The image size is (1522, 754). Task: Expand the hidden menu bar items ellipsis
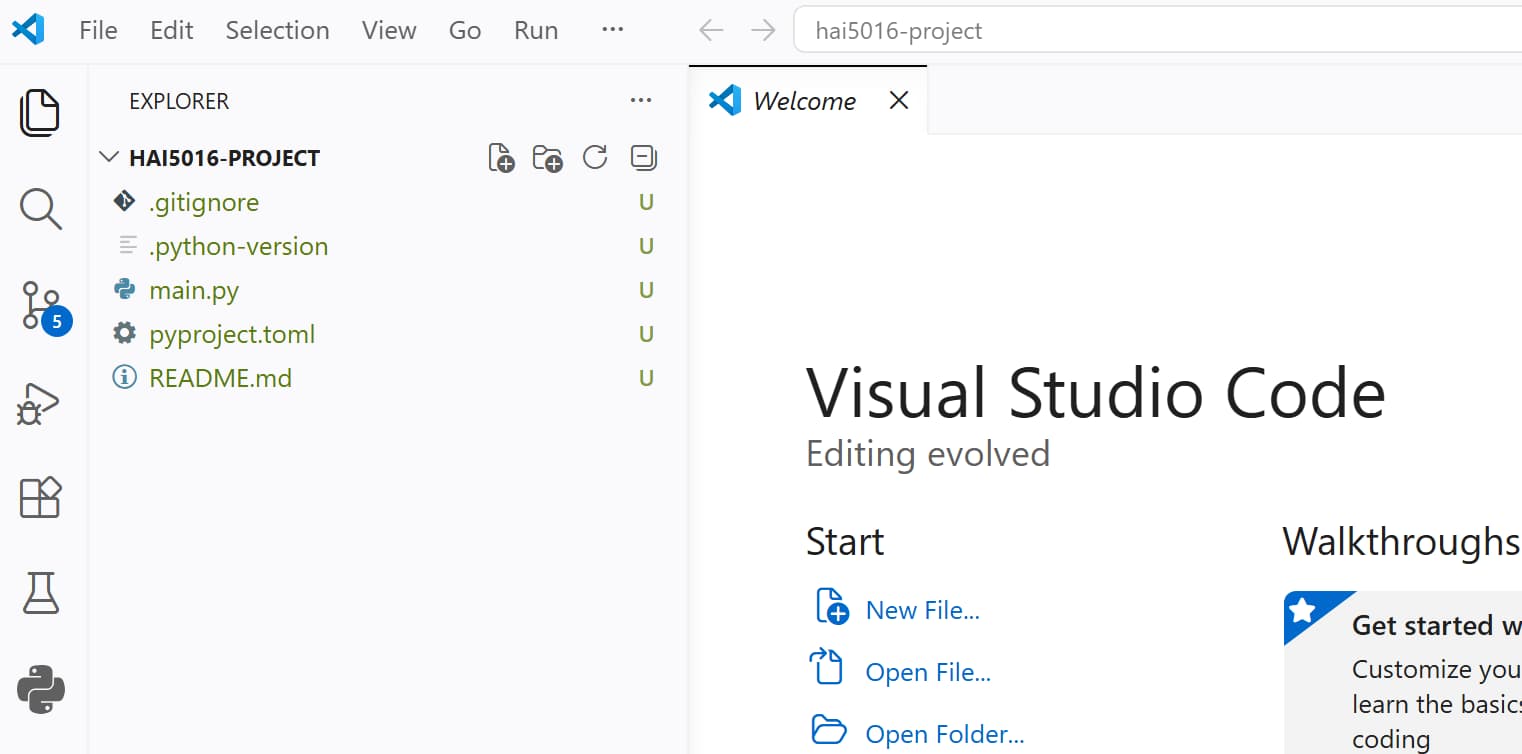tap(612, 30)
